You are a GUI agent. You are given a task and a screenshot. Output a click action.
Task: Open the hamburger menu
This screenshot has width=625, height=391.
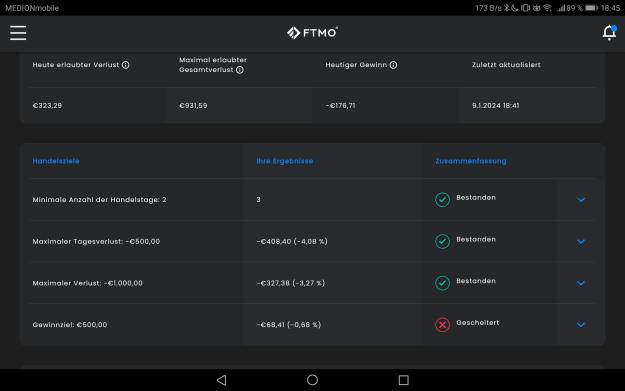point(18,33)
